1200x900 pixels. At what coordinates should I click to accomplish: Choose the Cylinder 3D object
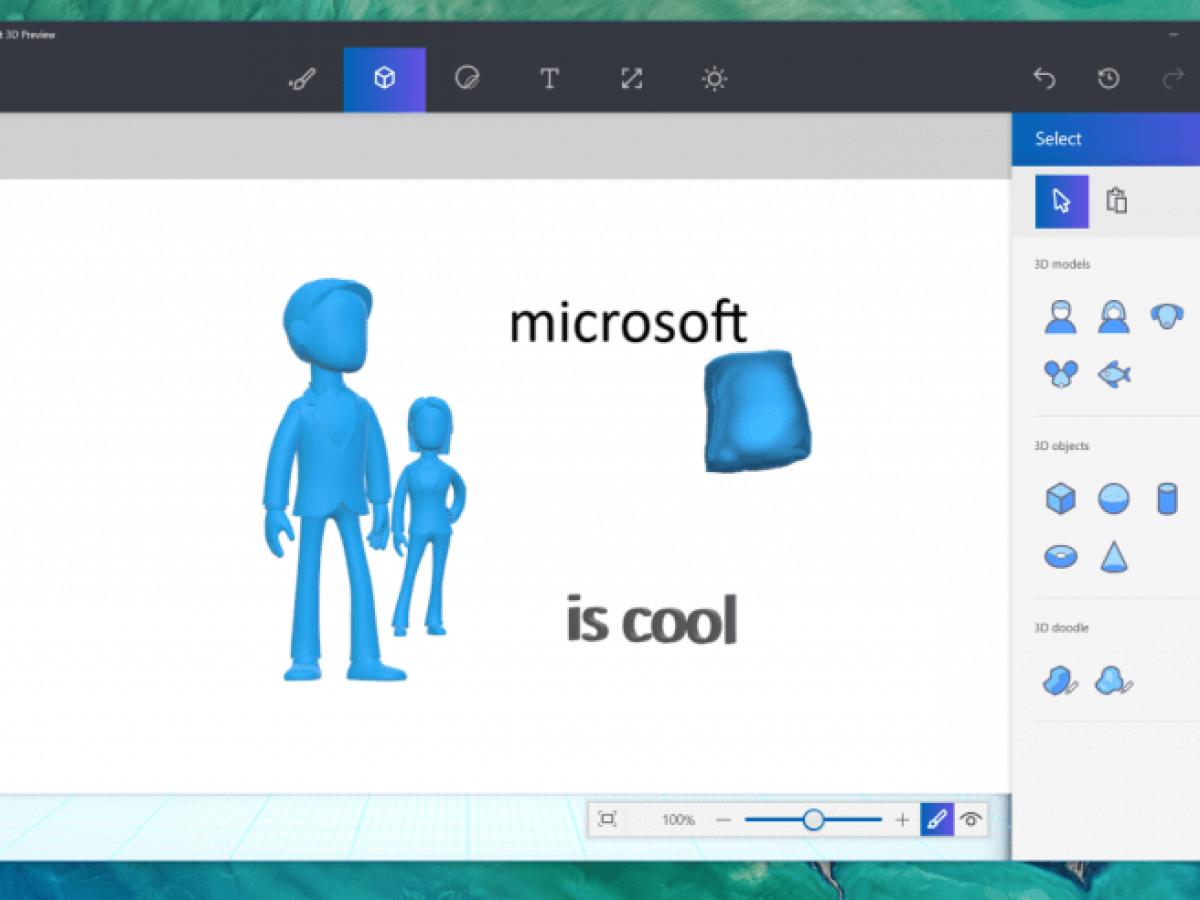(1167, 498)
